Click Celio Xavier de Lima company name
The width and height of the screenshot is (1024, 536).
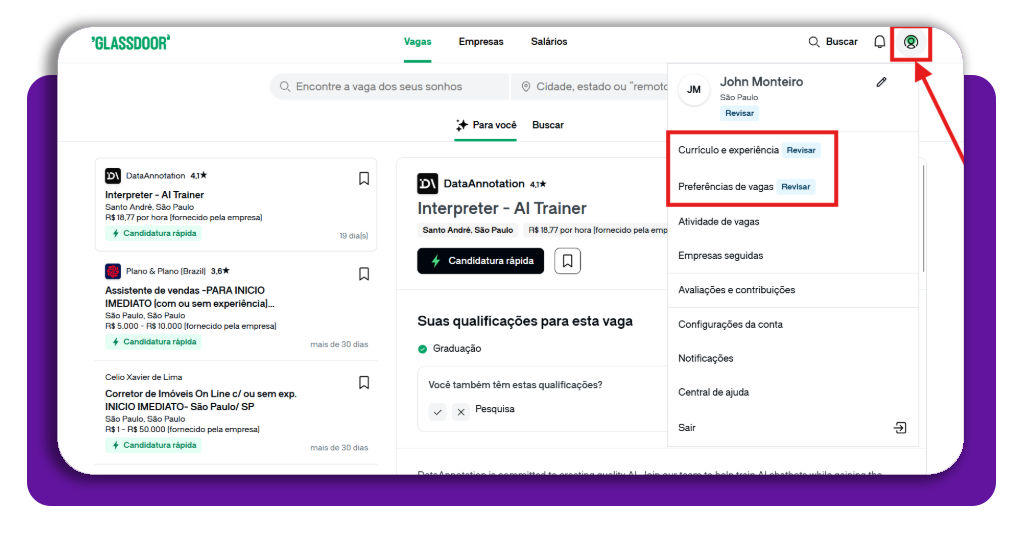click(144, 377)
